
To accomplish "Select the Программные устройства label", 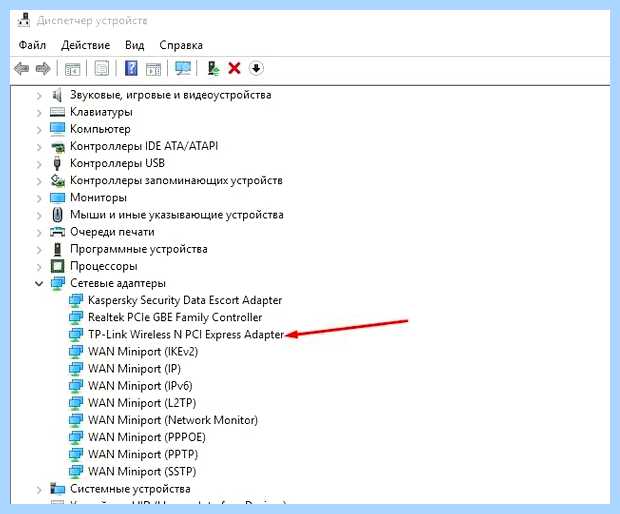I will click(139, 249).
